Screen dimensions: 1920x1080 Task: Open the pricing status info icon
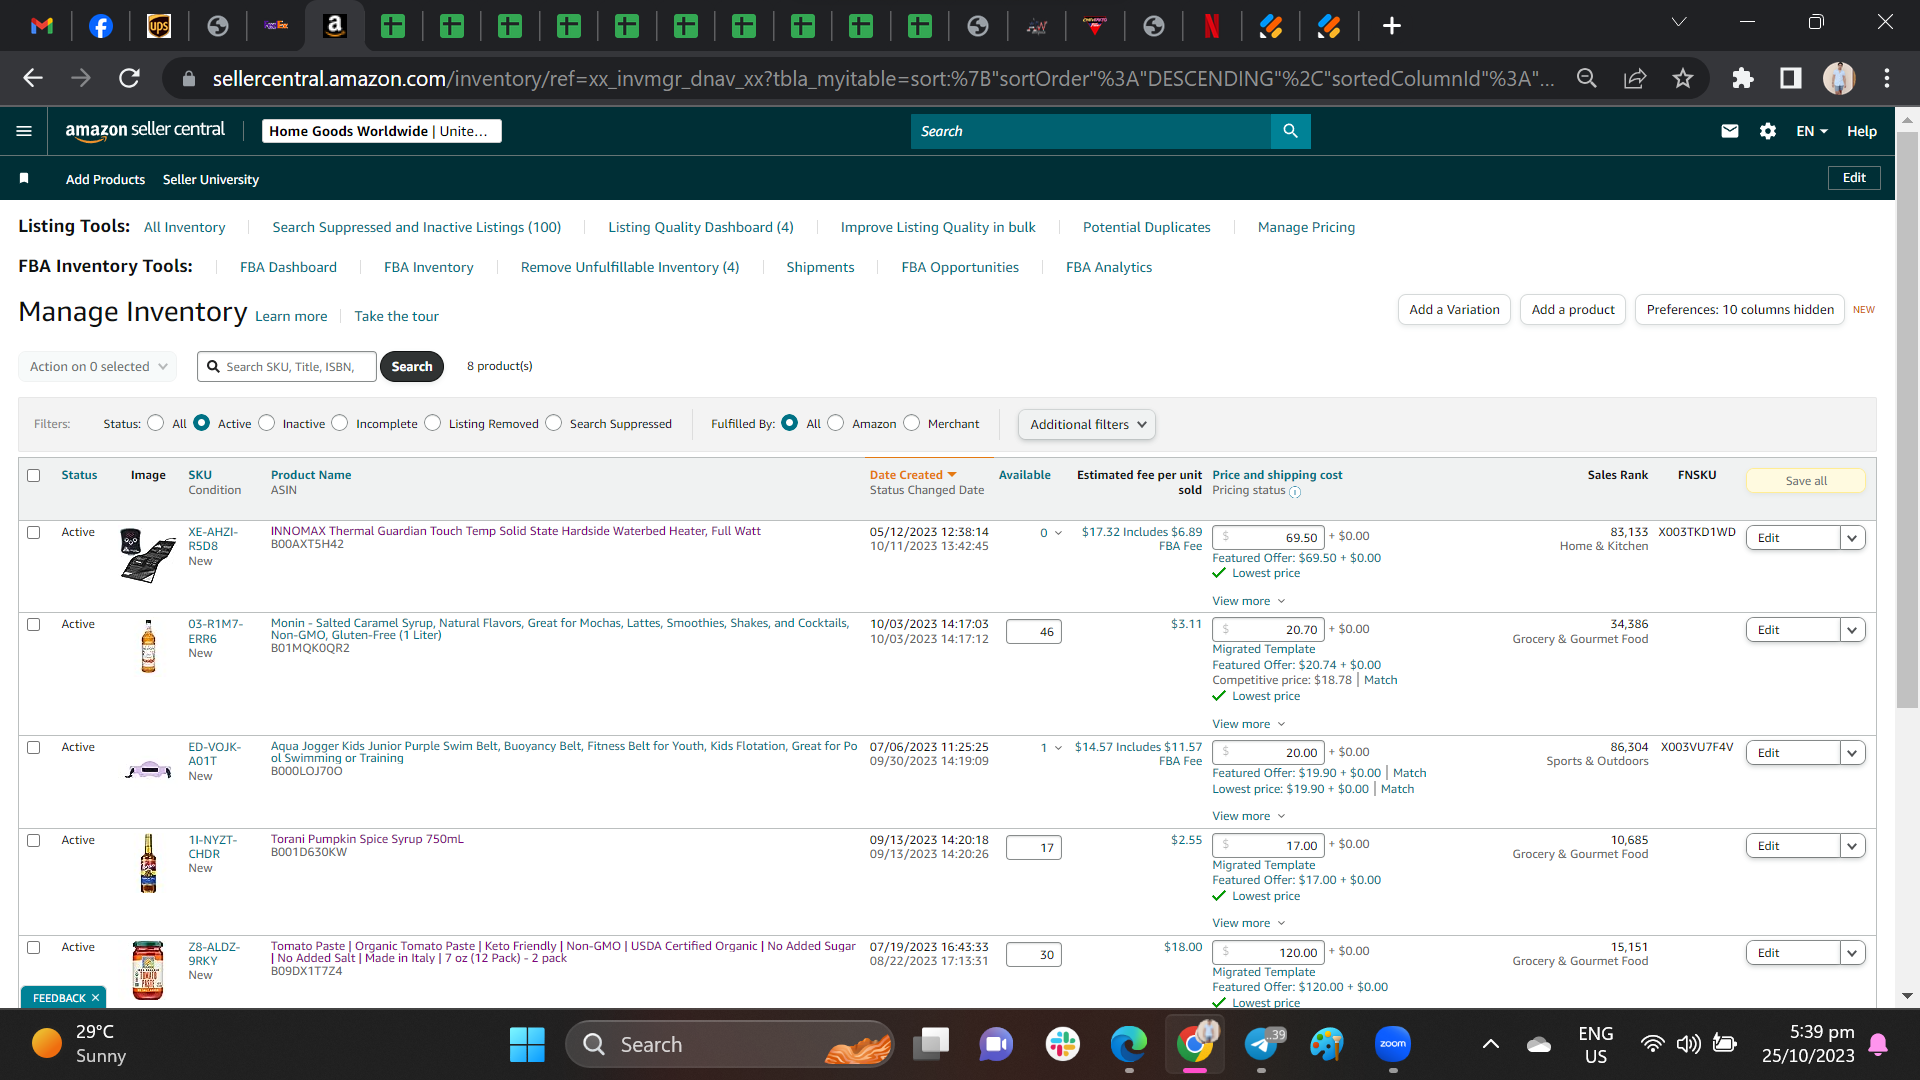tap(1295, 492)
